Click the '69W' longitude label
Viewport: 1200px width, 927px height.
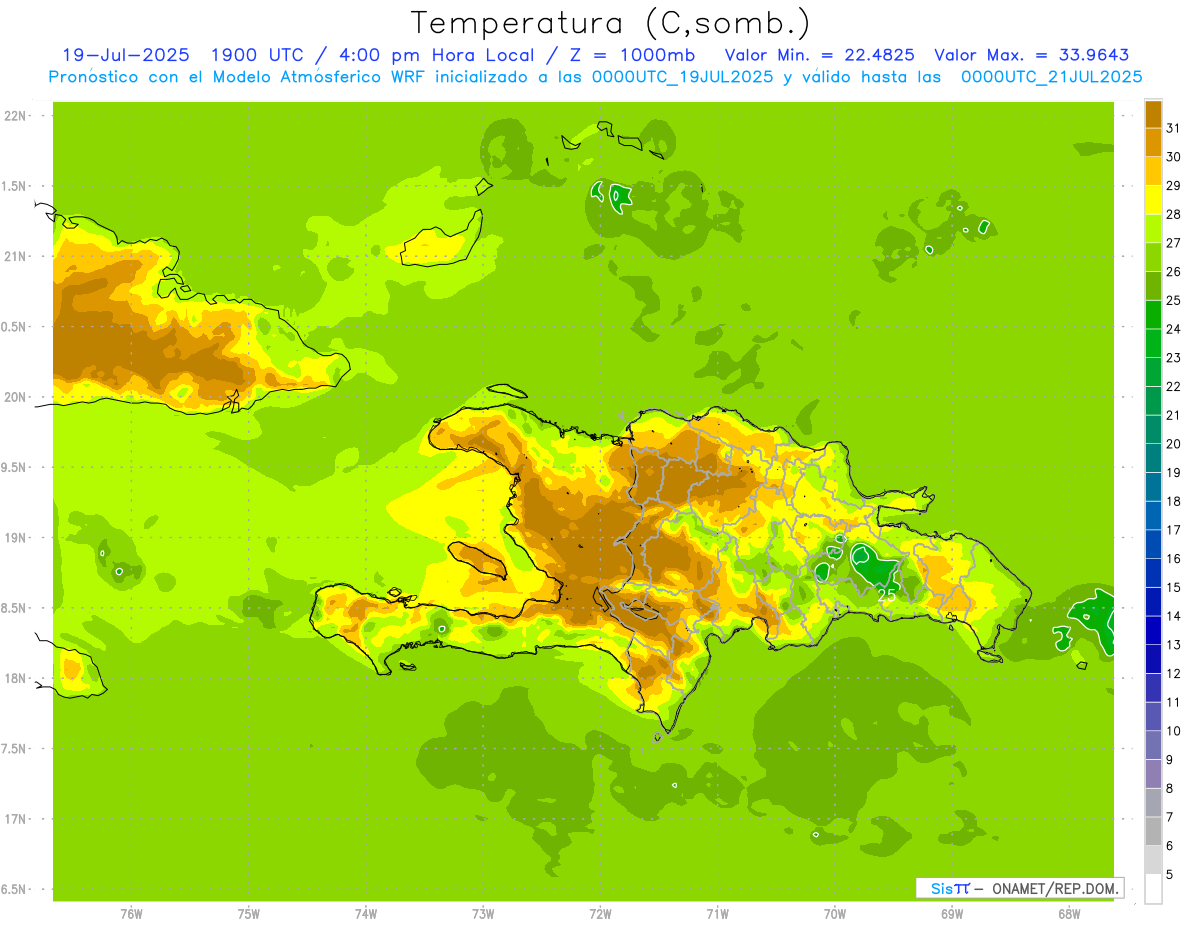tap(952, 914)
